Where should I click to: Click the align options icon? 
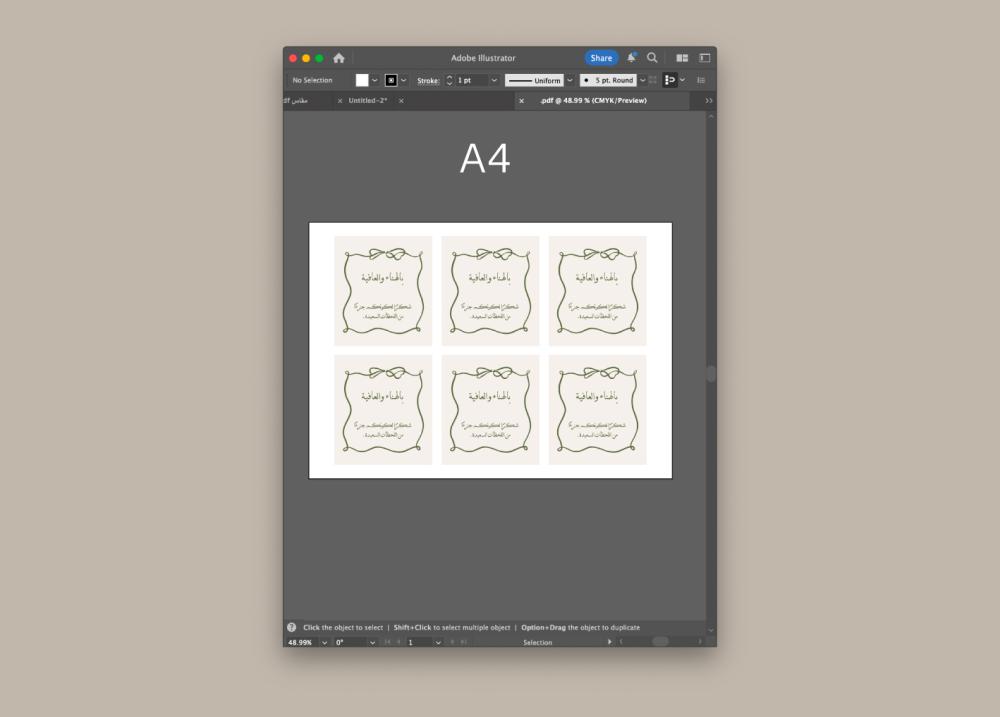tap(670, 80)
